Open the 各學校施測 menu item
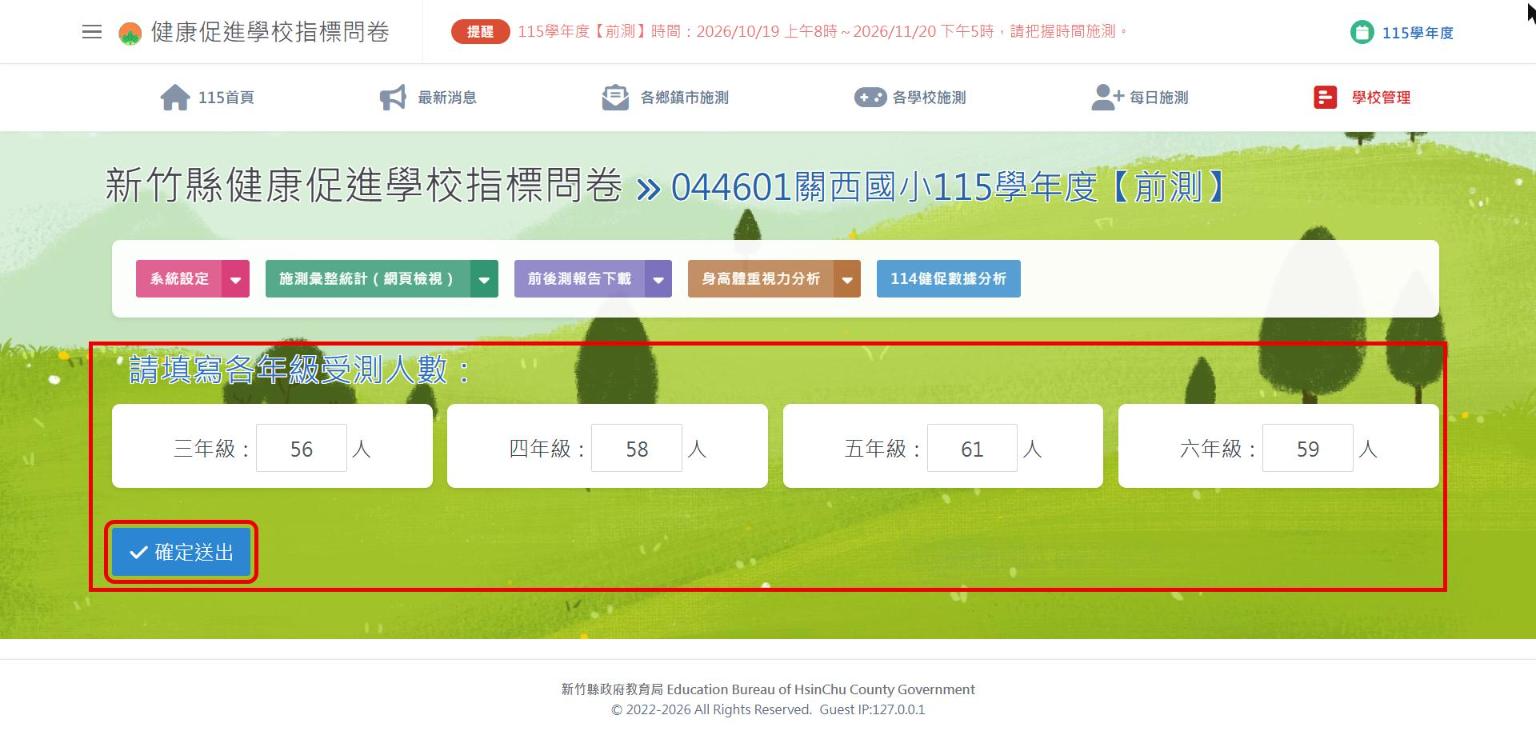 910,97
